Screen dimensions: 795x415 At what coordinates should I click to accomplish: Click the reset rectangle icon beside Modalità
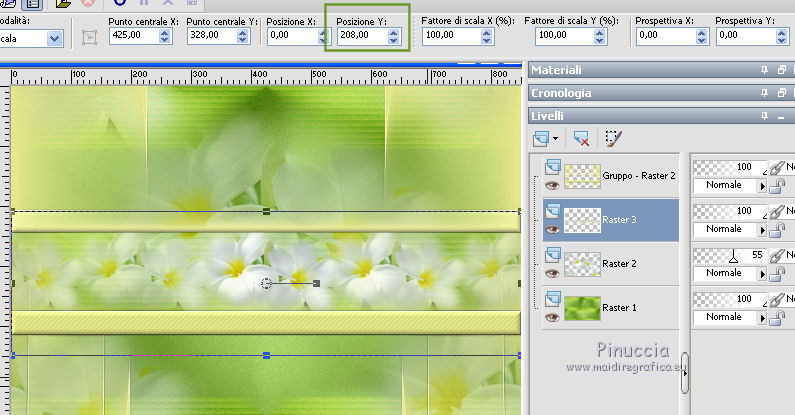pyautogui.click(x=89, y=37)
